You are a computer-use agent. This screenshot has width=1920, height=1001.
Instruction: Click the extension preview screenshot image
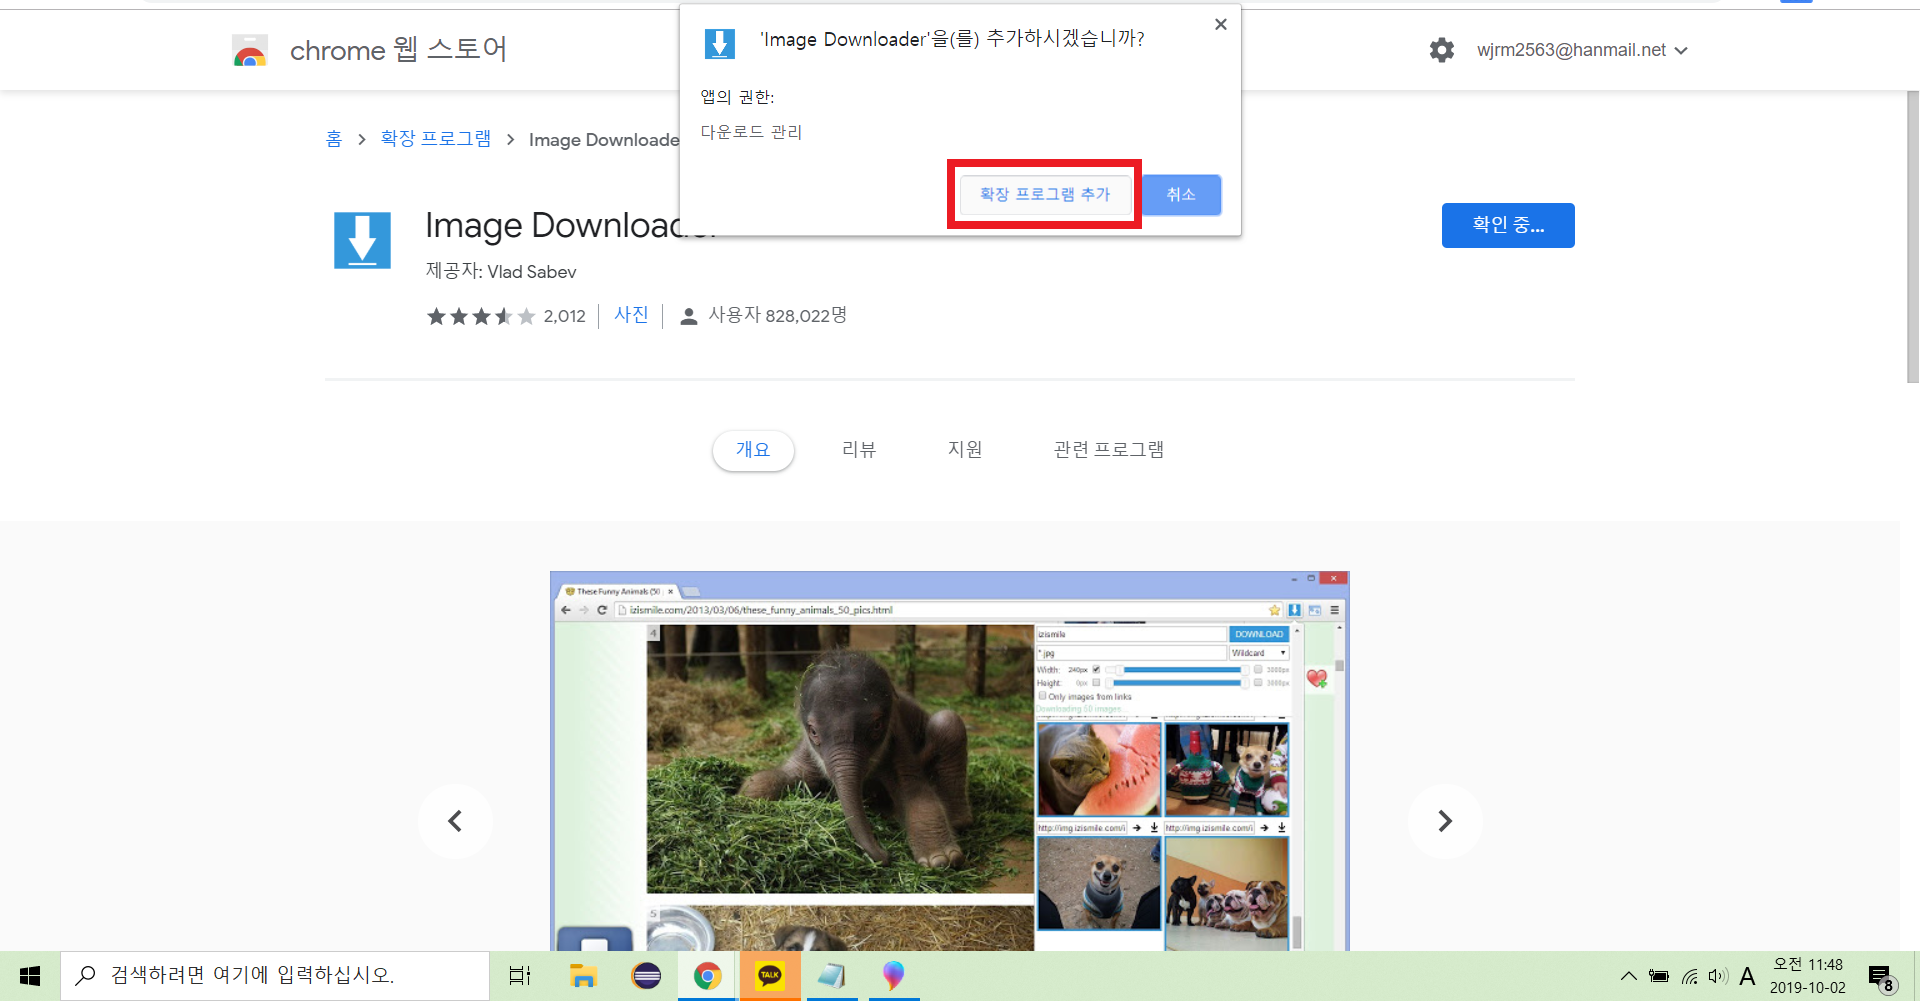pos(949,761)
